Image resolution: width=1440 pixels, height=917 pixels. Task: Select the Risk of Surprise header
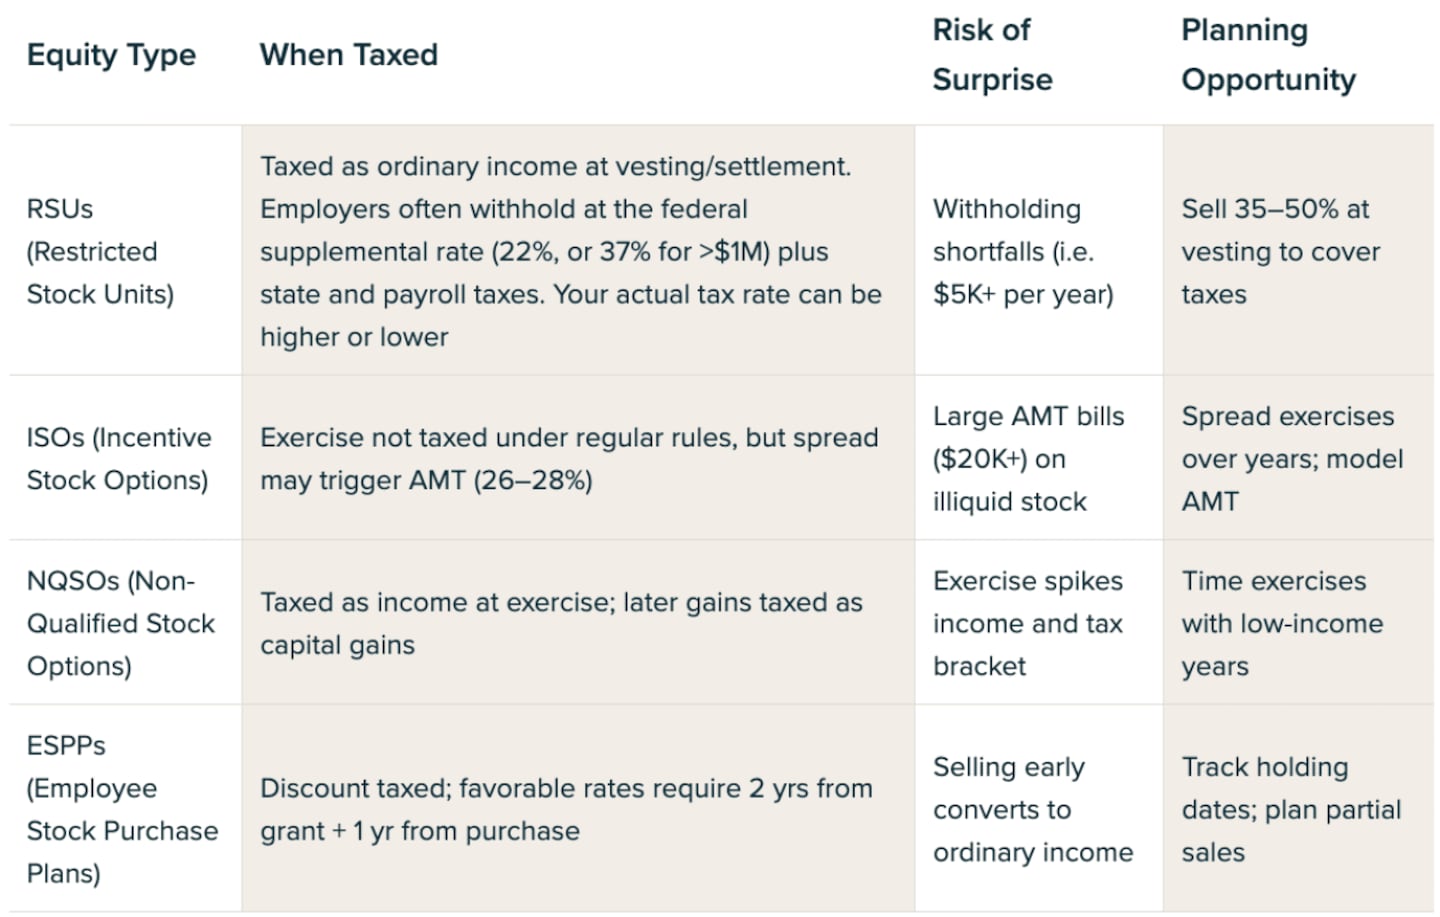pos(991,55)
